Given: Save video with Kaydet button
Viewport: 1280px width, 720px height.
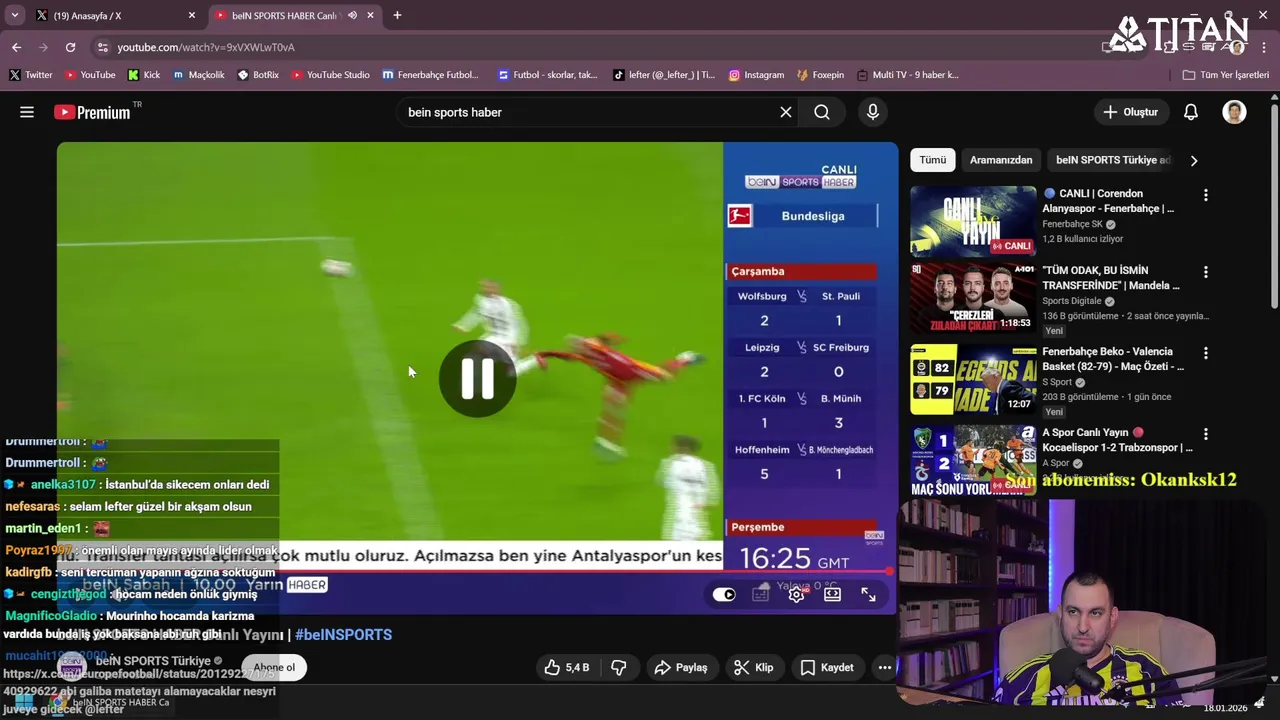Looking at the screenshot, I should pyautogui.click(x=827, y=667).
